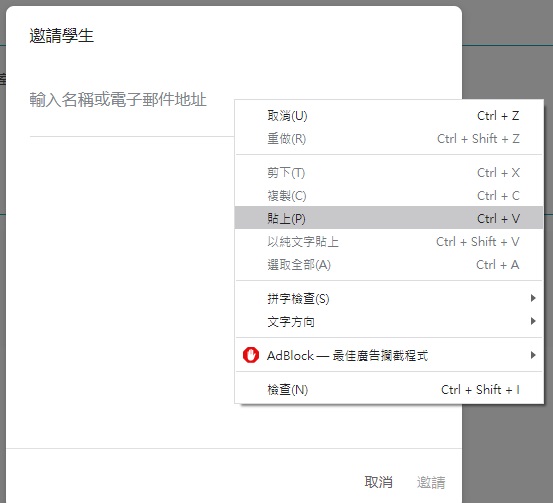Click the 邀請學生 dialog title
This screenshot has width=553, height=503.
(62, 36)
